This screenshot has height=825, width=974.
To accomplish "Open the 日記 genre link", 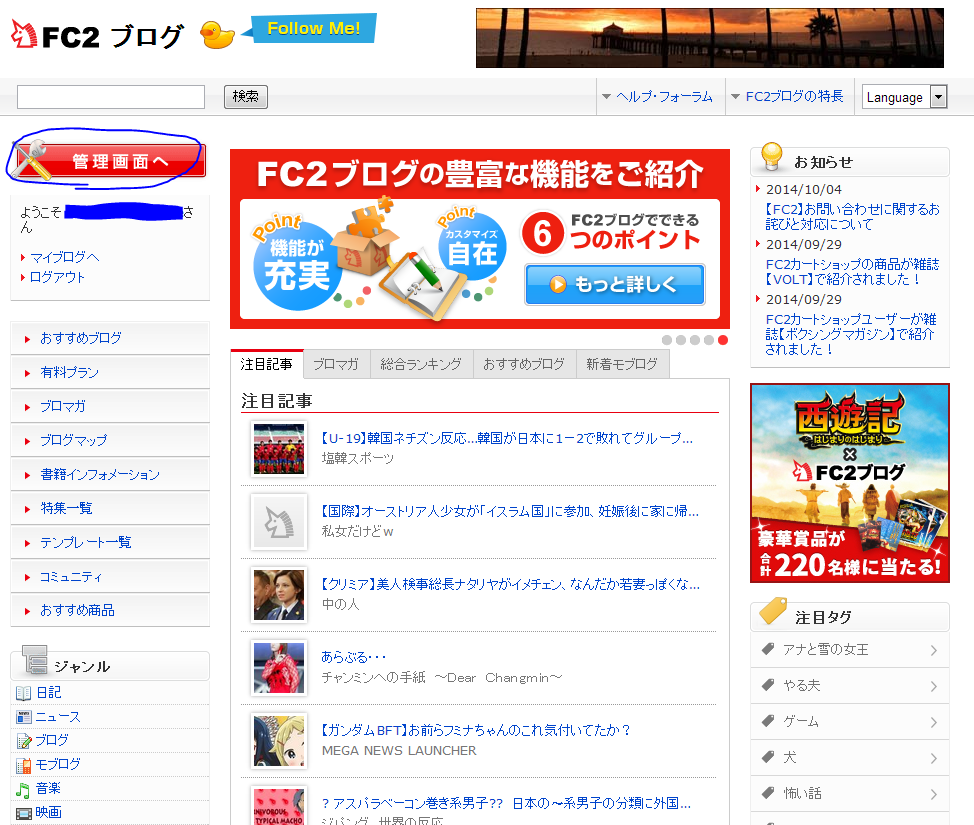I will 48,693.
